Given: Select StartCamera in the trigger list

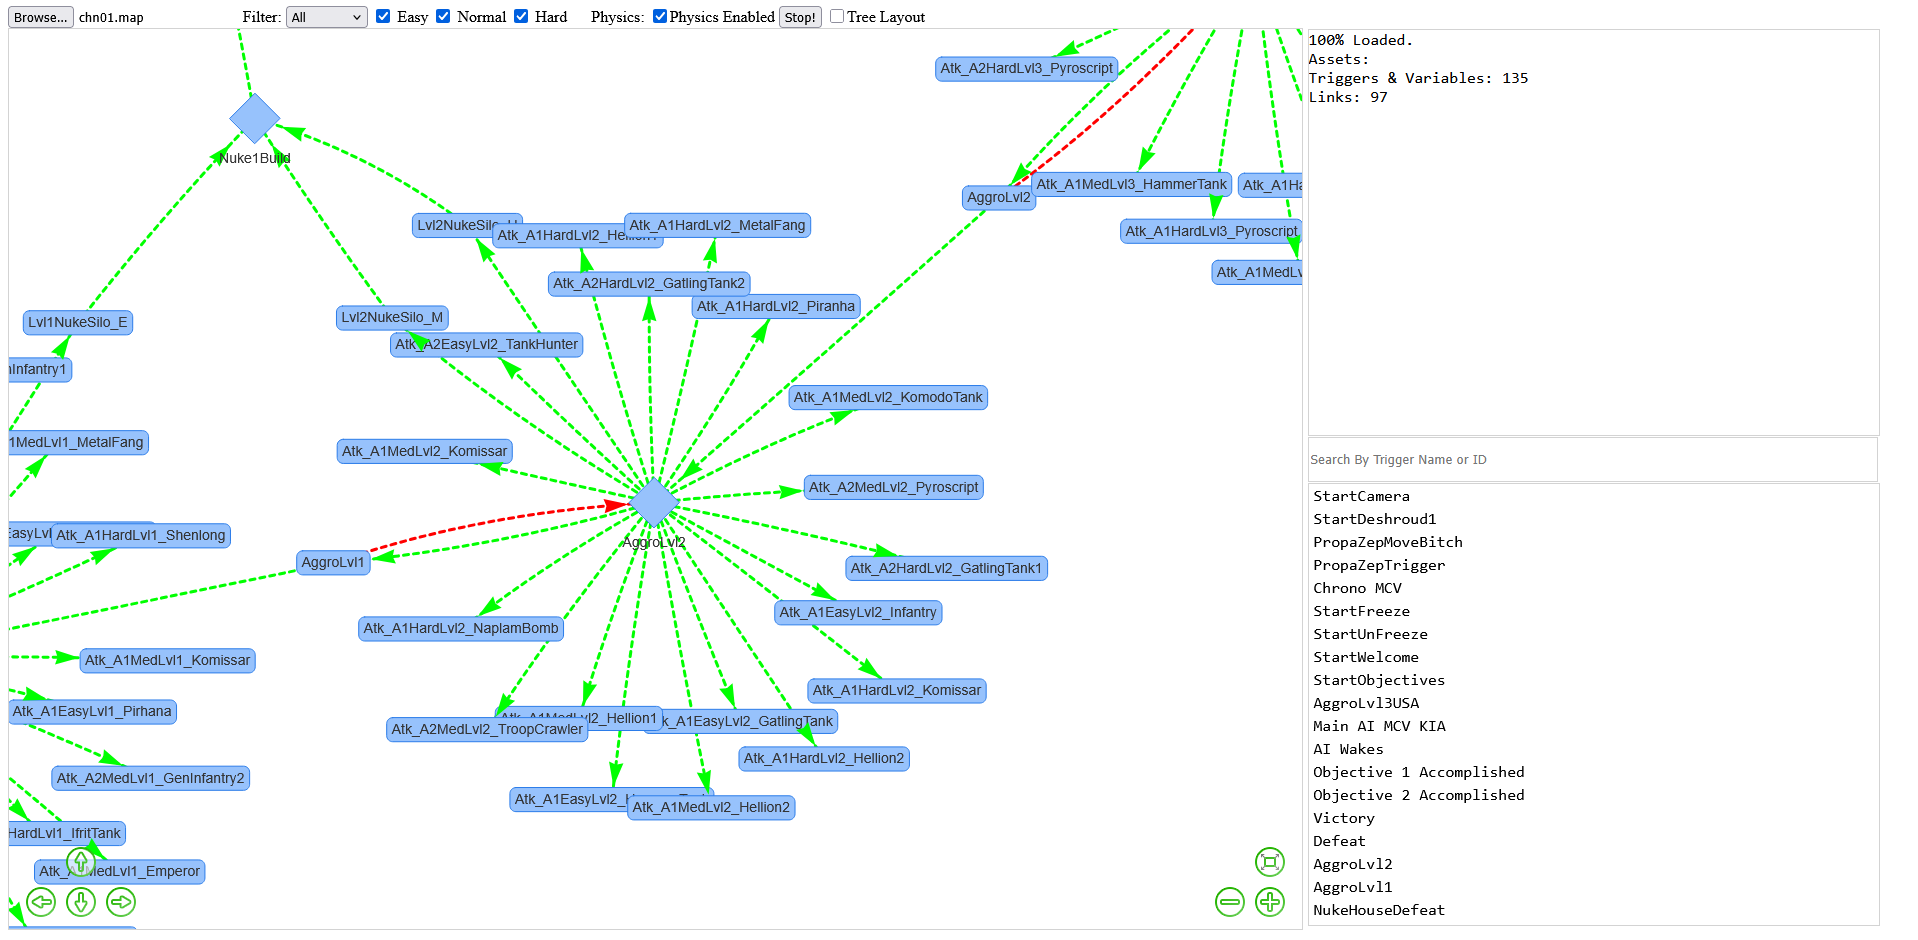Looking at the screenshot, I should pyautogui.click(x=1361, y=496).
